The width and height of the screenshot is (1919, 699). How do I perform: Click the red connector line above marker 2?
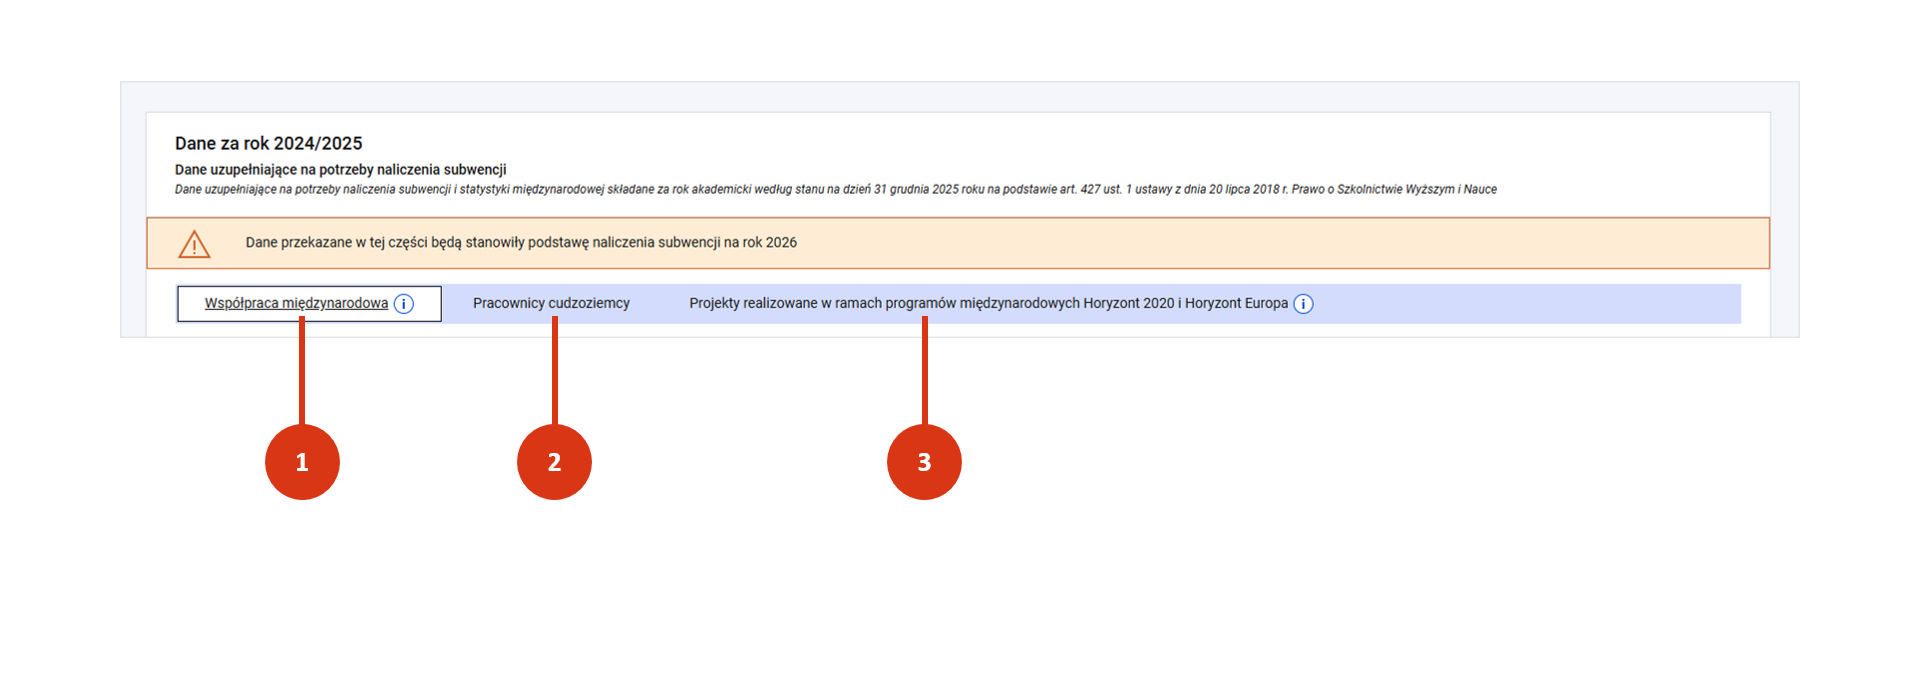(x=555, y=375)
